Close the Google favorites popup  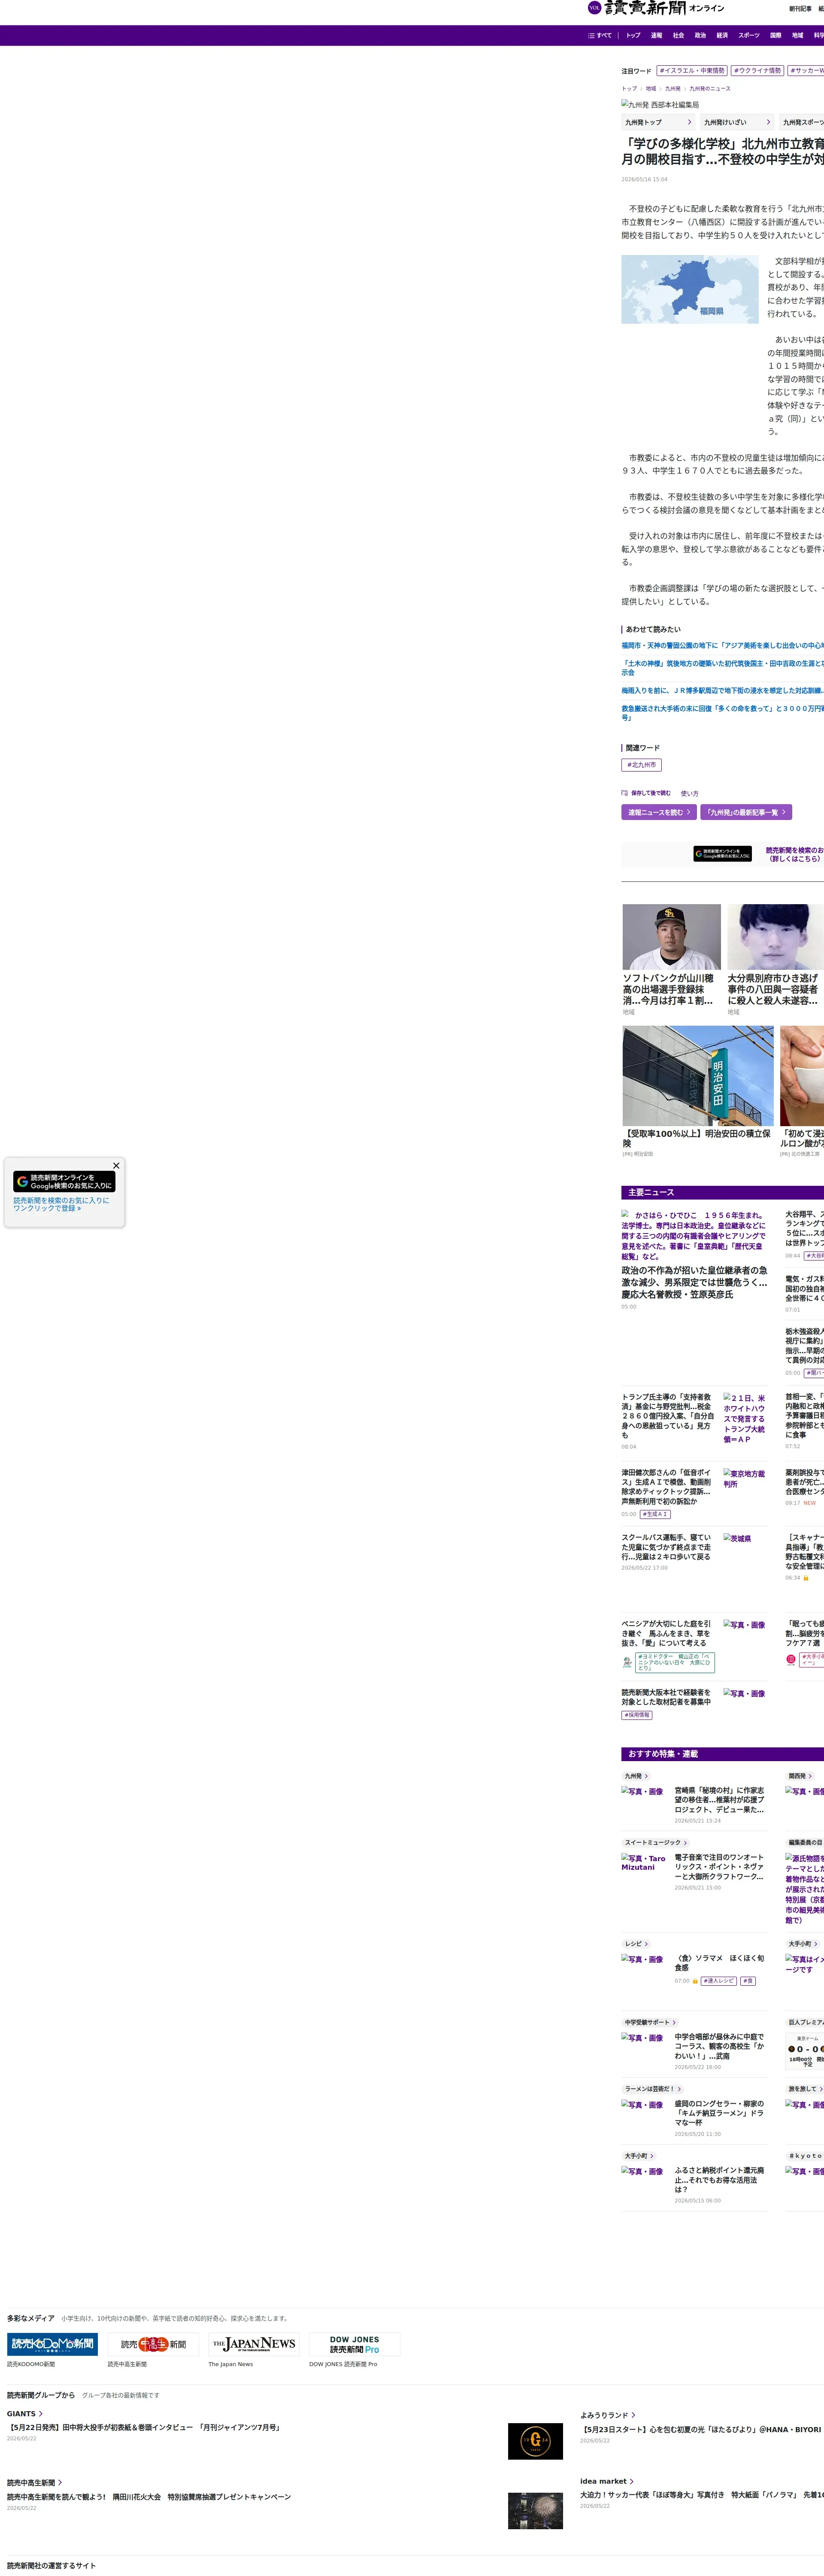116,1166
